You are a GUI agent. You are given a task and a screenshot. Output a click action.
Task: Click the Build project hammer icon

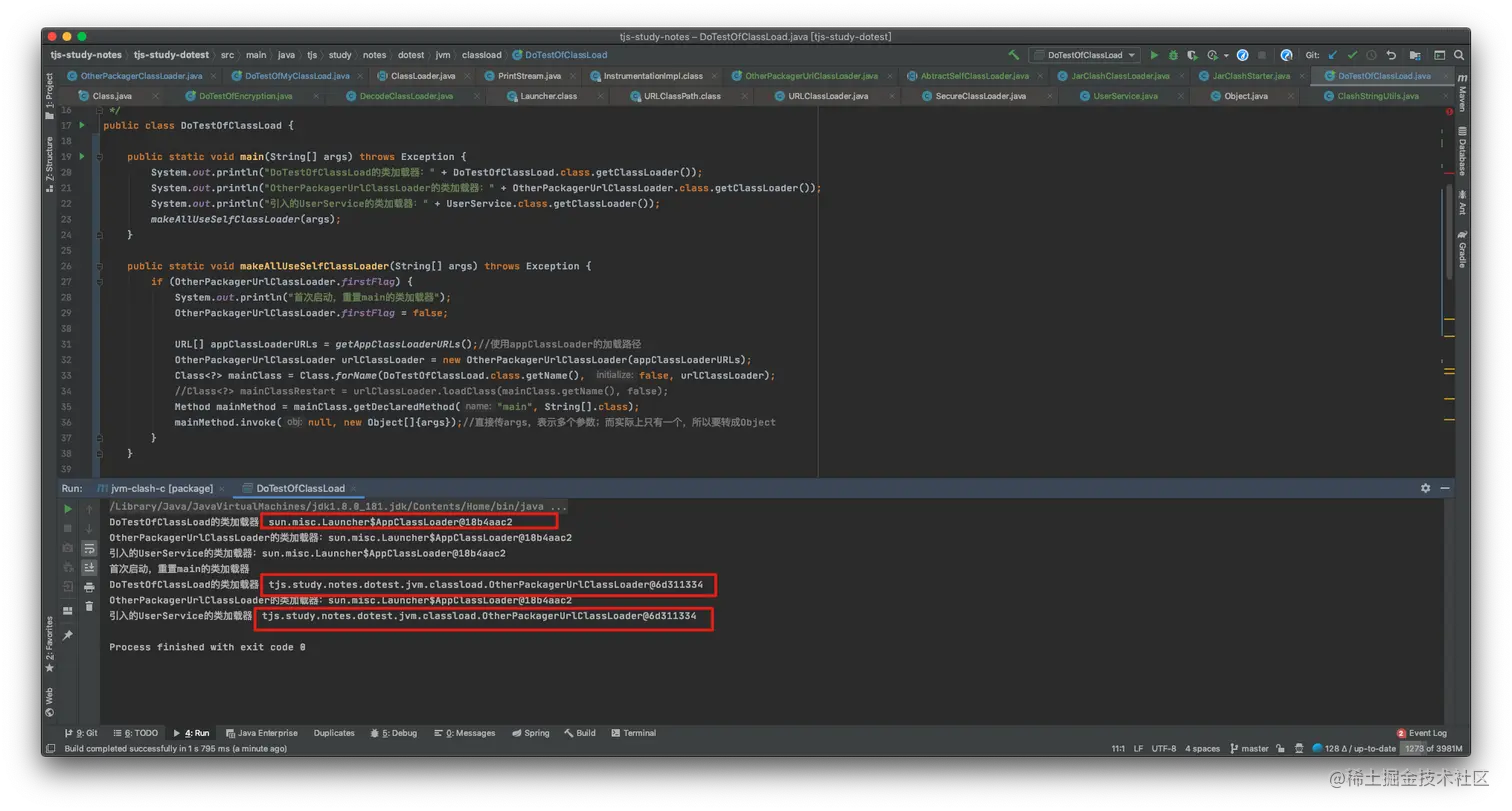1014,55
